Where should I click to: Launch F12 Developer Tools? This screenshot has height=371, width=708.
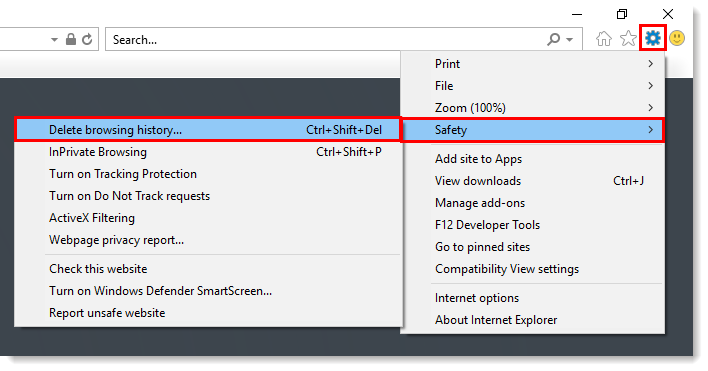[x=533, y=225]
